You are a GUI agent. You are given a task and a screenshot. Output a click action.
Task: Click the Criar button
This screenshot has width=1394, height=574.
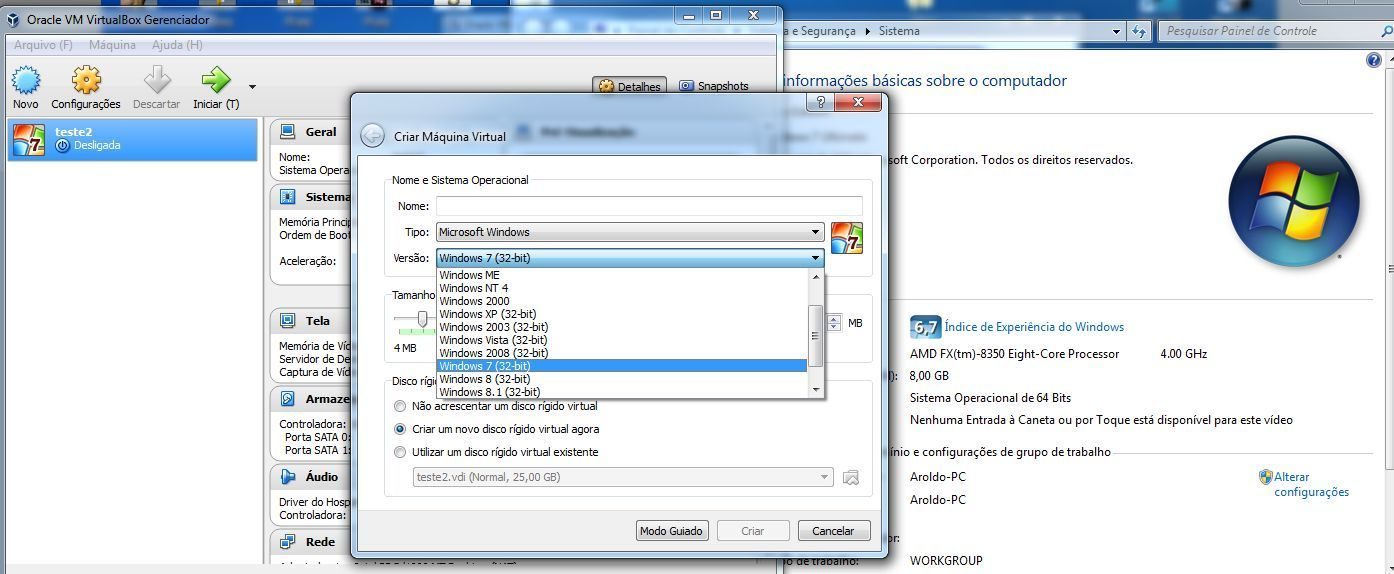753,531
